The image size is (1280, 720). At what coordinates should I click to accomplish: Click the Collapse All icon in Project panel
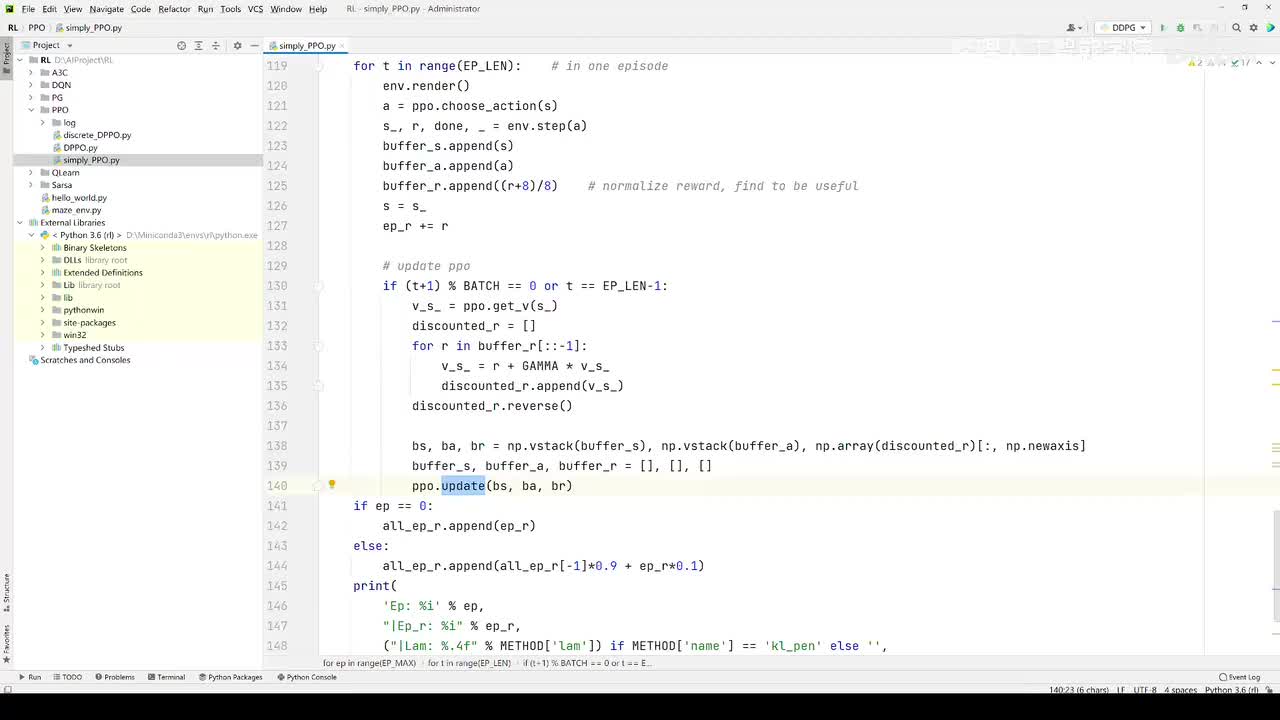[x=215, y=45]
